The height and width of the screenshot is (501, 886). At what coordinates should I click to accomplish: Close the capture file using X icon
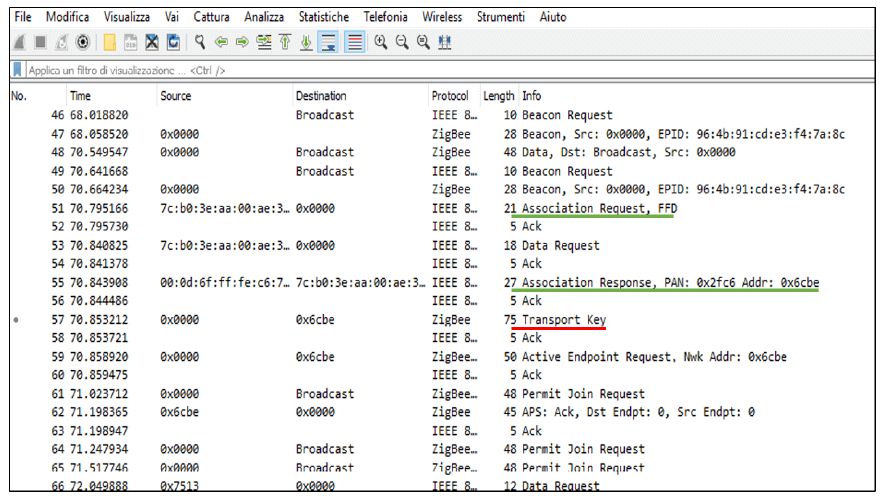pyautogui.click(x=152, y=43)
